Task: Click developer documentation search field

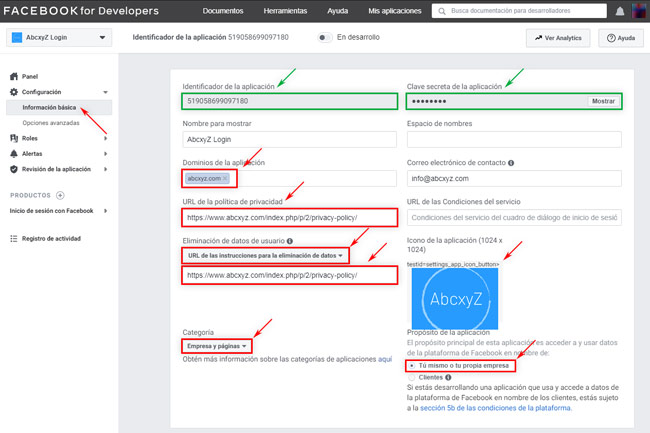Action: pos(519,11)
